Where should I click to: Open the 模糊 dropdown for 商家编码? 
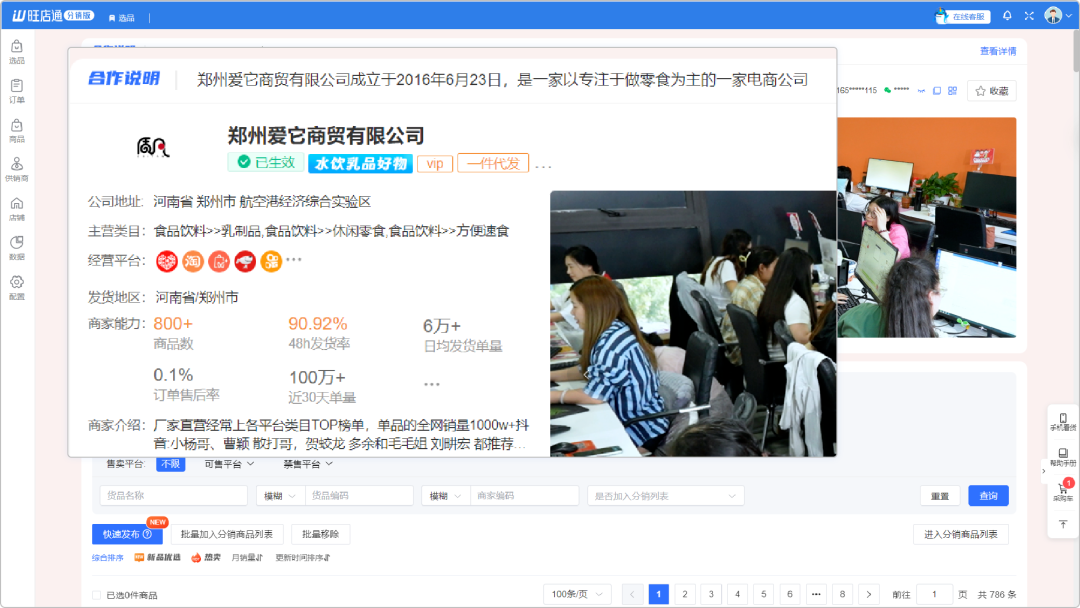[446, 496]
